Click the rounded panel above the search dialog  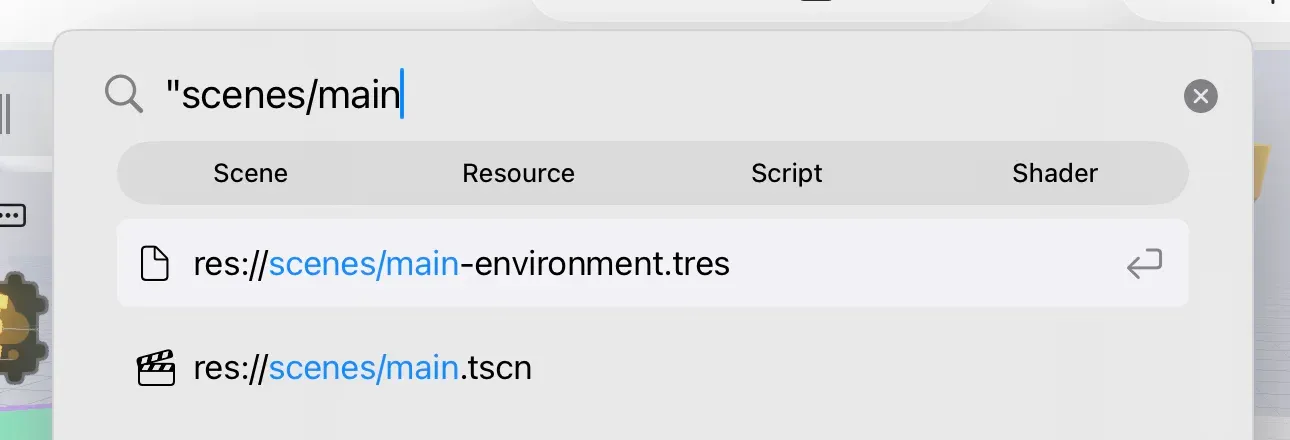(x=760, y=9)
